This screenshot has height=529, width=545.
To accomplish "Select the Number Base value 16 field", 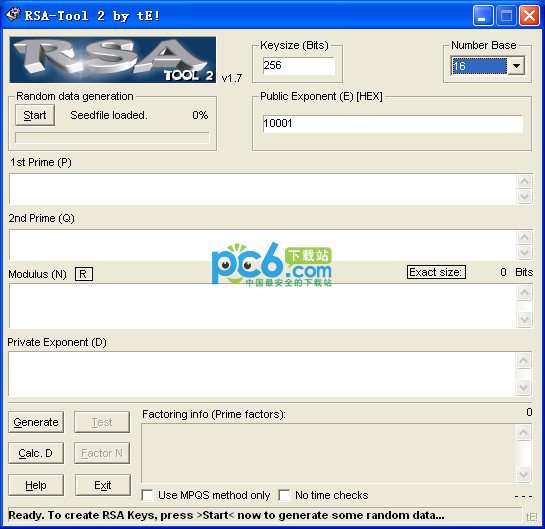I will click(x=479, y=66).
